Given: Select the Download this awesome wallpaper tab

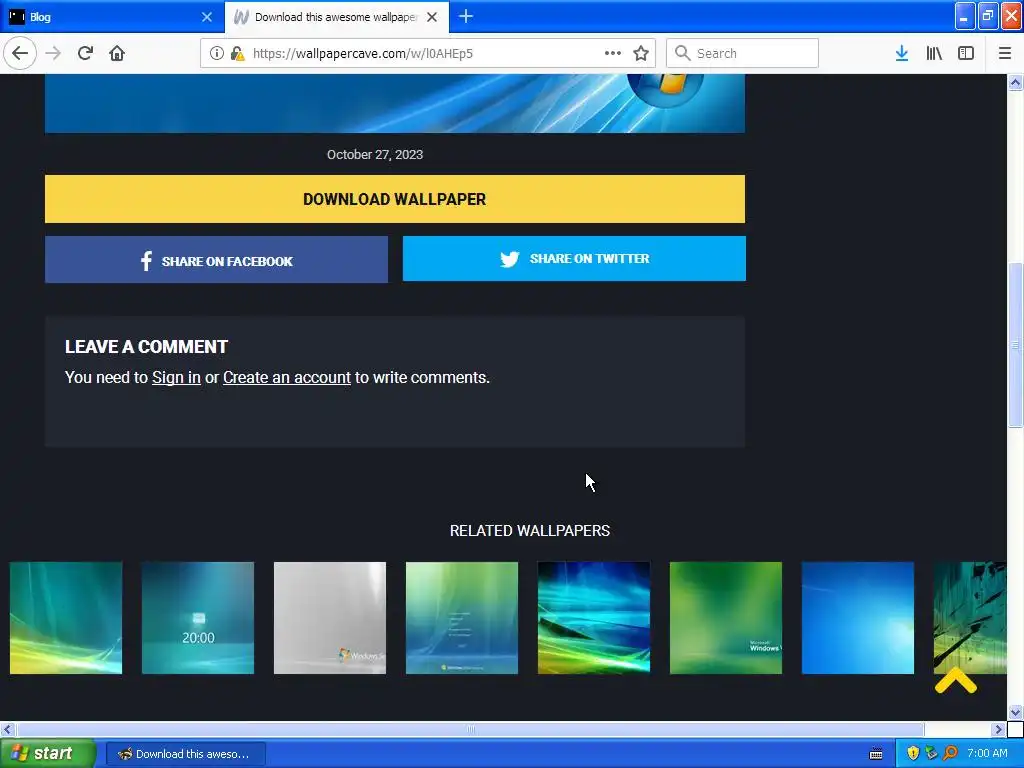Looking at the screenshot, I should click(336, 17).
